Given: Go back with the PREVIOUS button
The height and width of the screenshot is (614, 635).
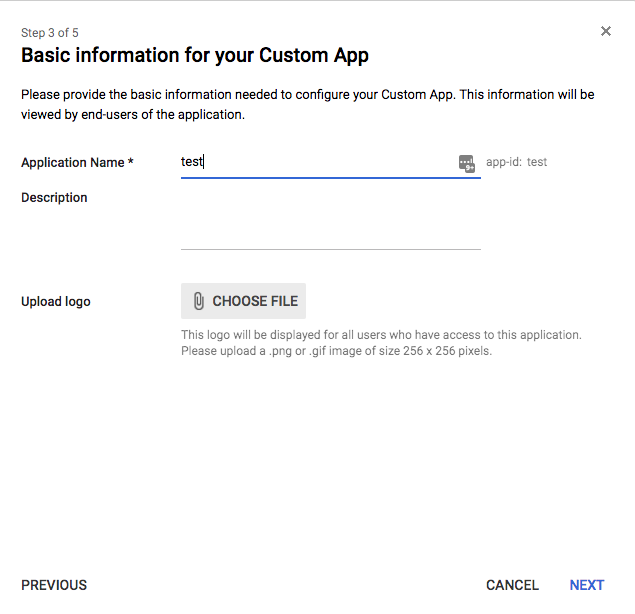Looking at the screenshot, I should 54,585.
